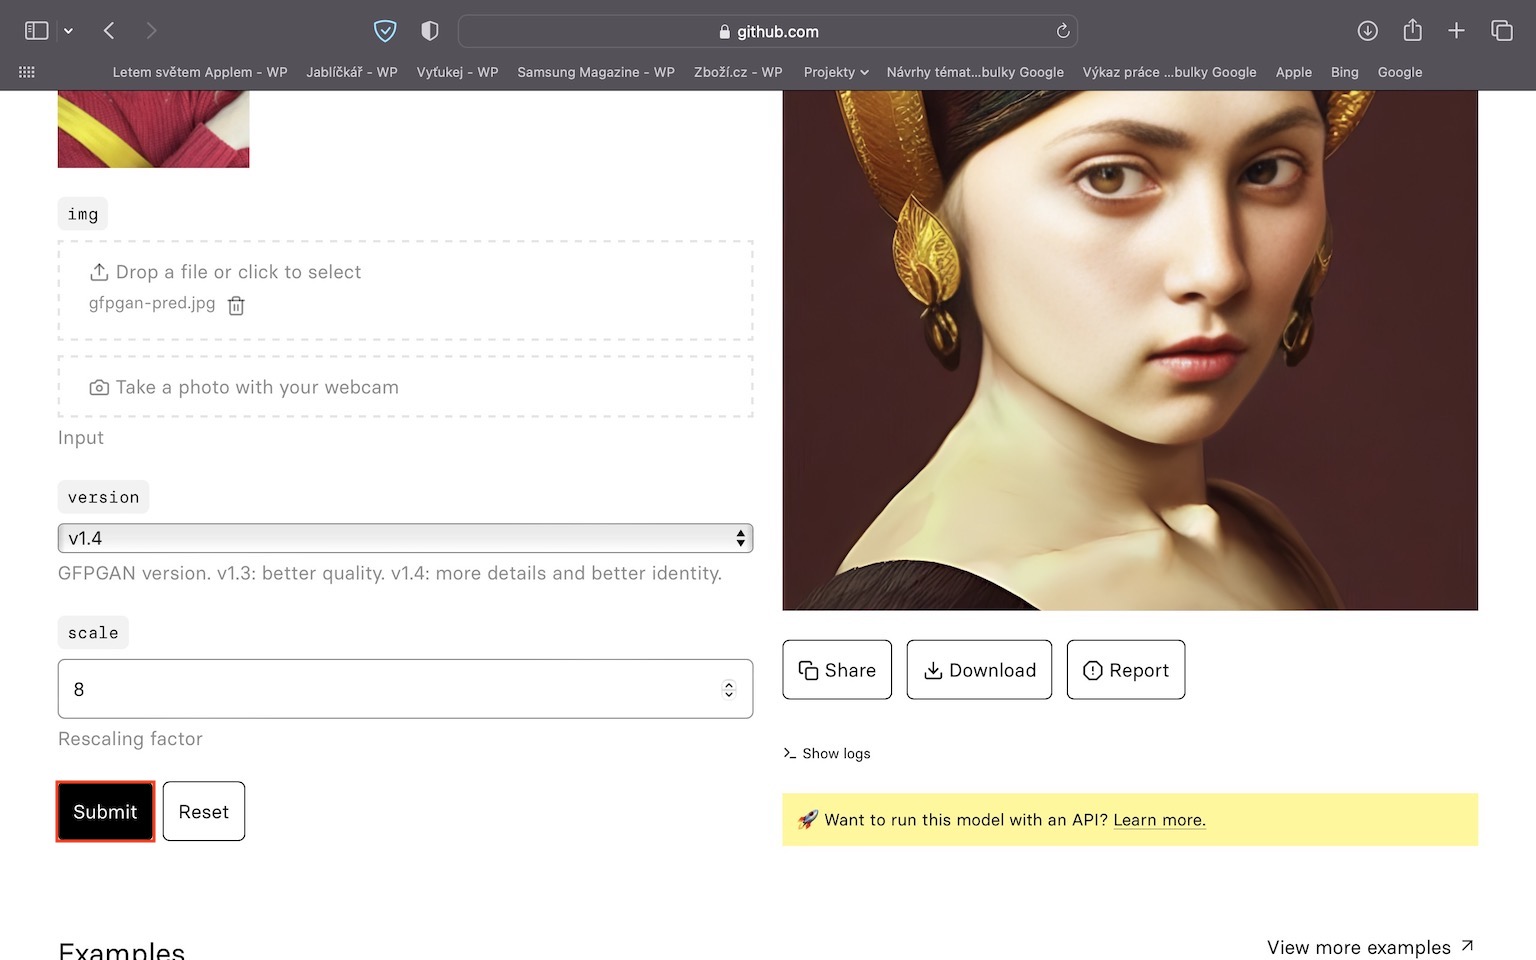Expand the sidebar options chevron
This screenshot has width=1536, height=960.
[68, 31]
